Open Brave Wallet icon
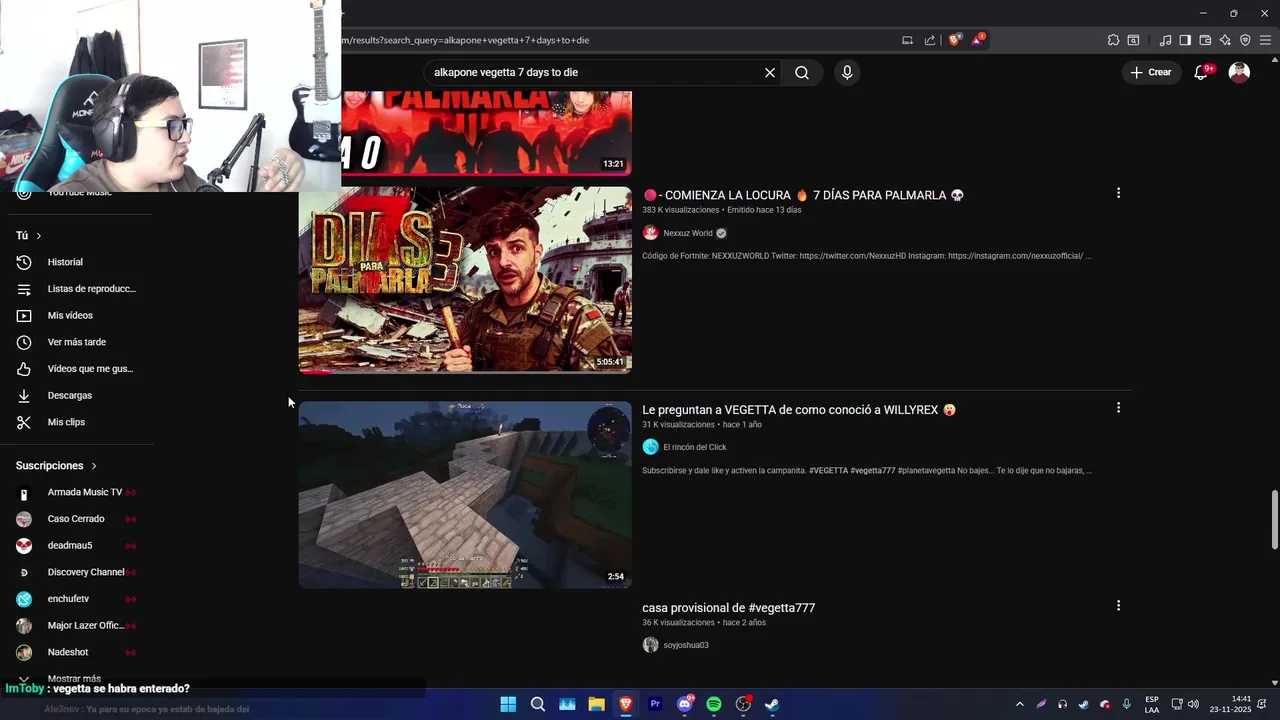 coord(1205,40)
